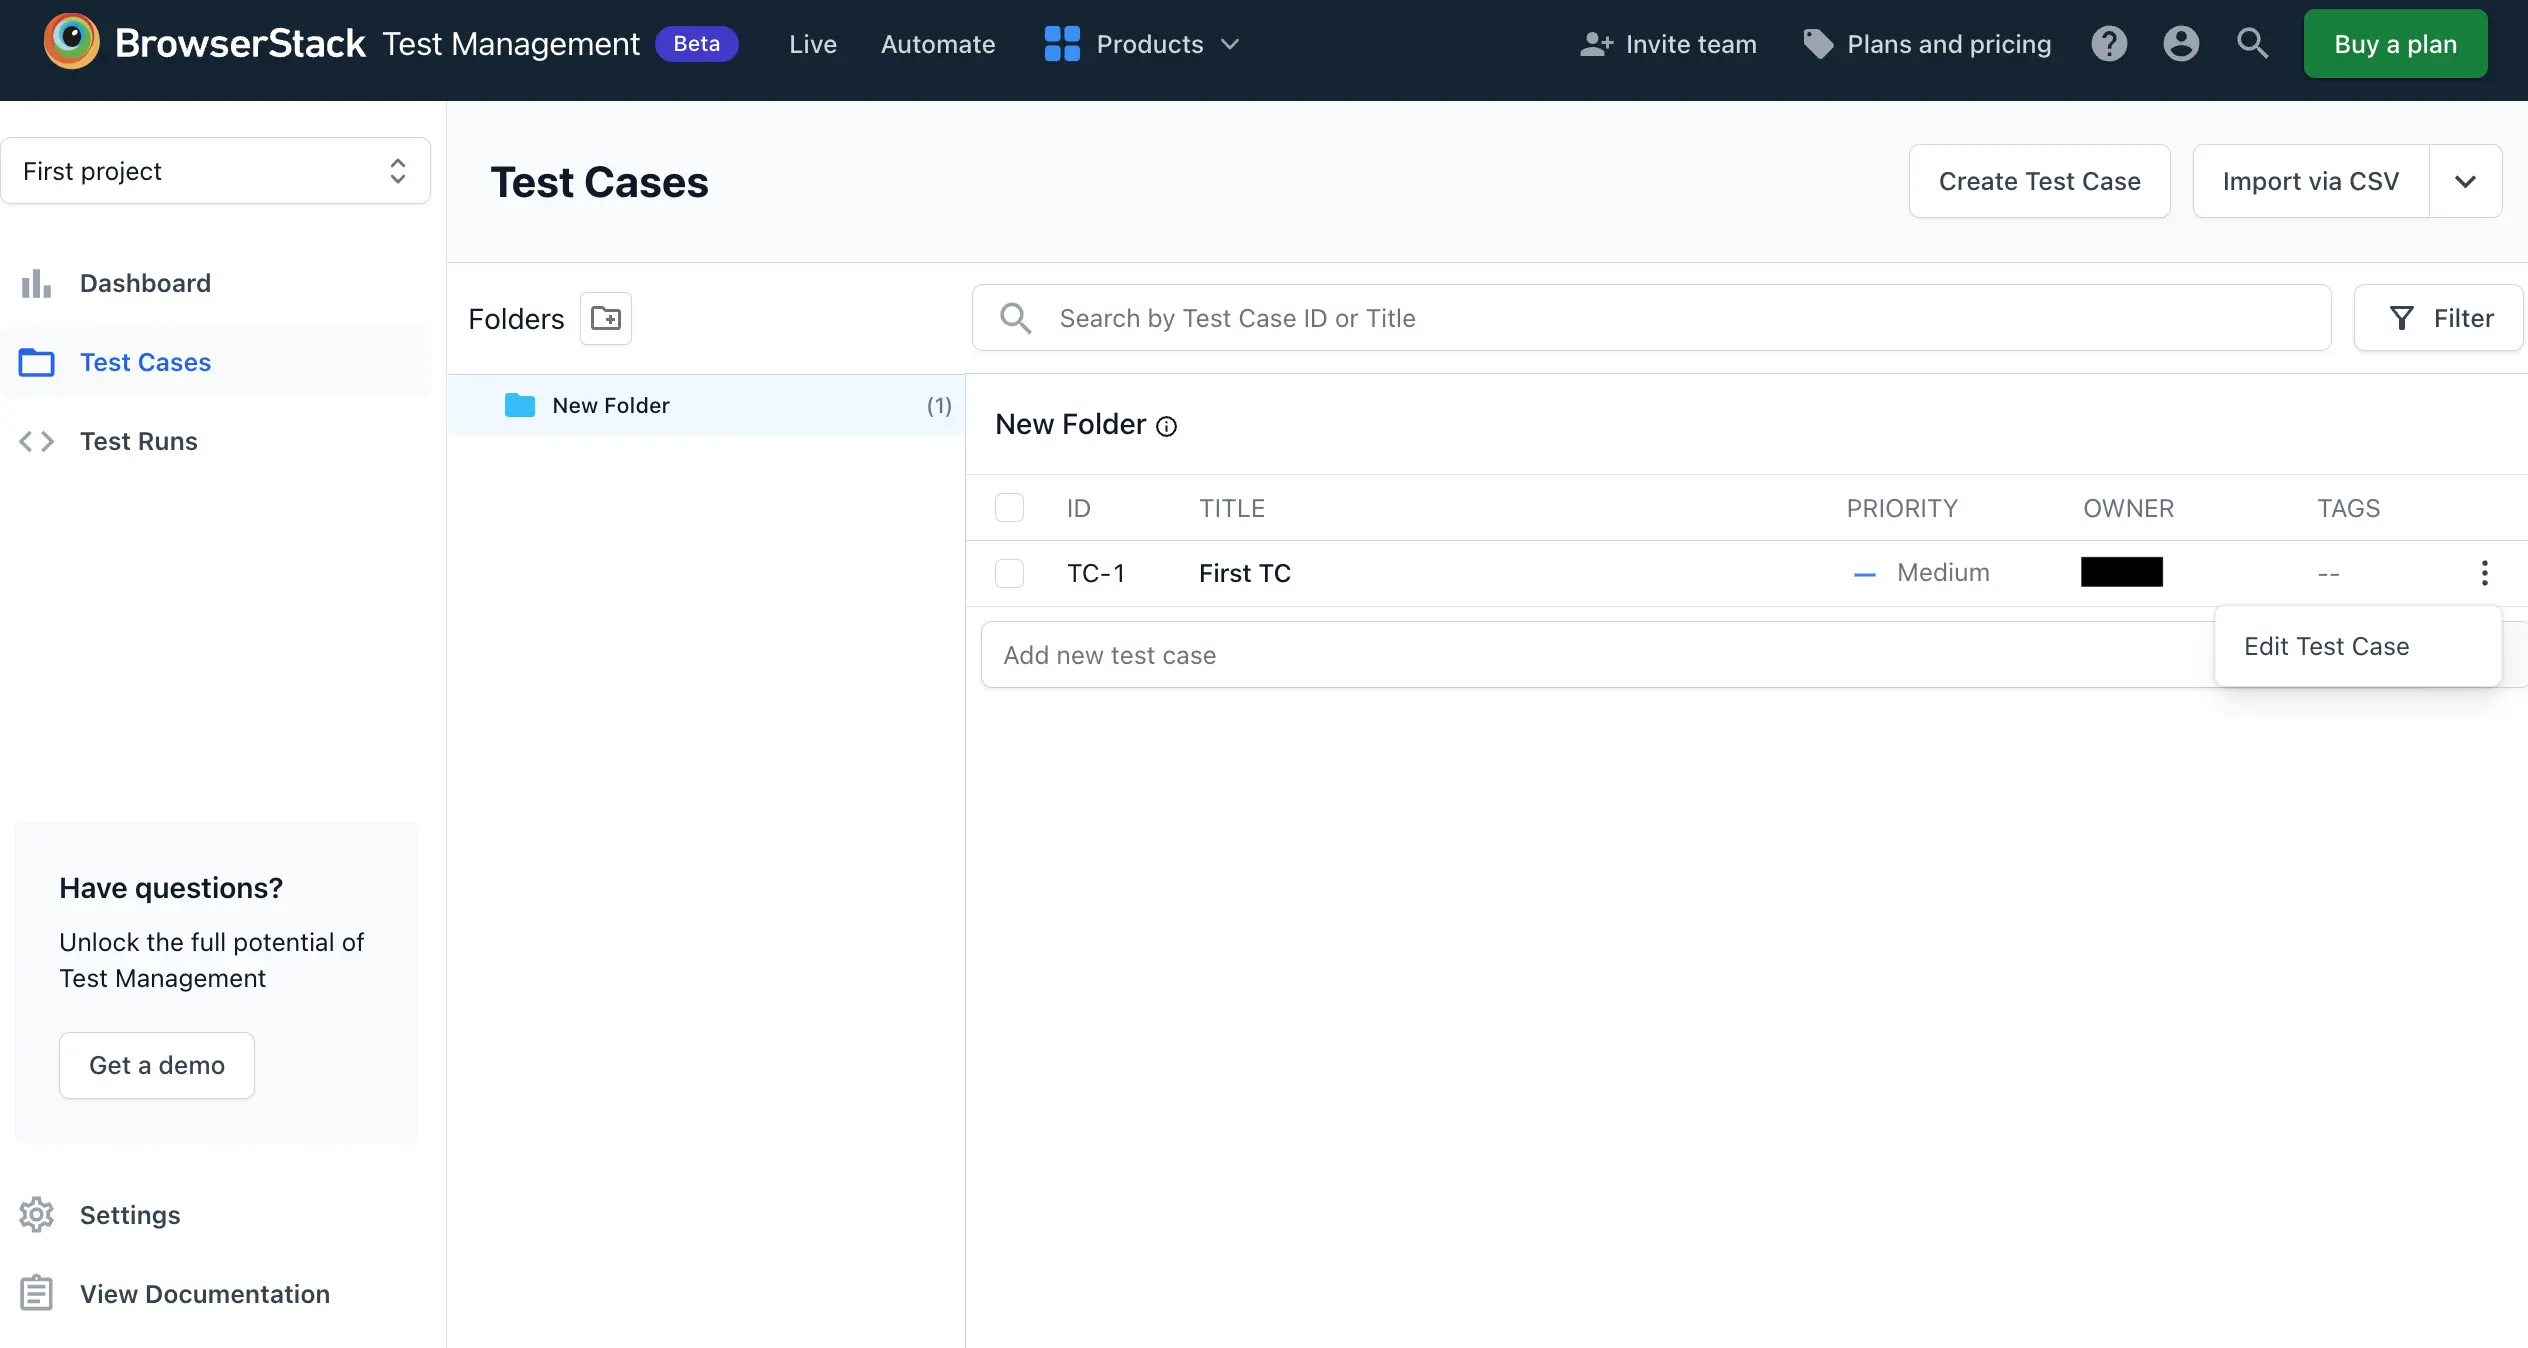The image size is (2528, 1348).
Task: Expand the arrow next to Import via CSV
Action: click(x=2465, y=181)
